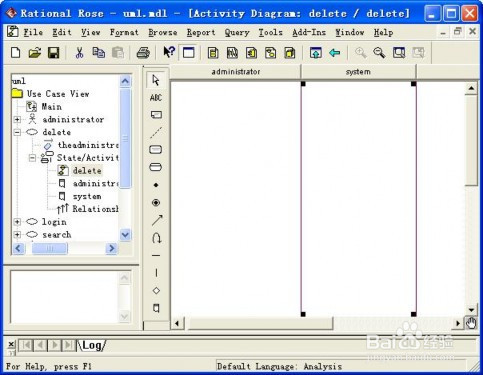This screenshot has width=483, height=375.
Task: Select Main diagram in browser tree
Action: point(52,107)
